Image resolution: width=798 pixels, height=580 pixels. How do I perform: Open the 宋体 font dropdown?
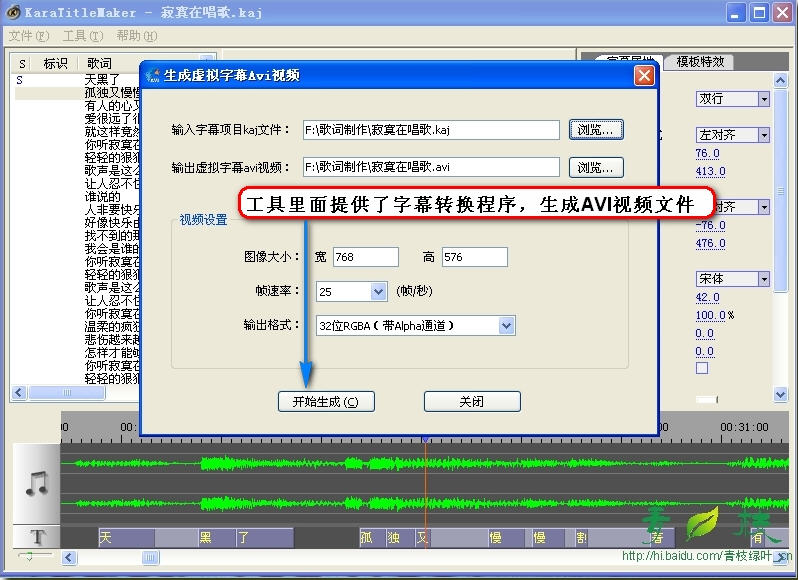click(x=763, y=279)
